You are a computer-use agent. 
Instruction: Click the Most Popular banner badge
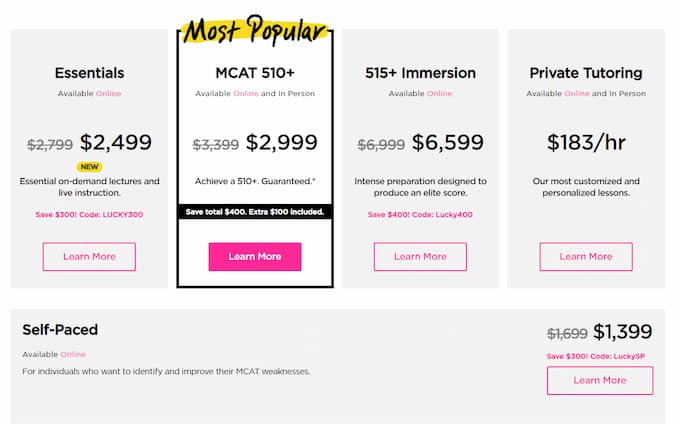(255, 30)
